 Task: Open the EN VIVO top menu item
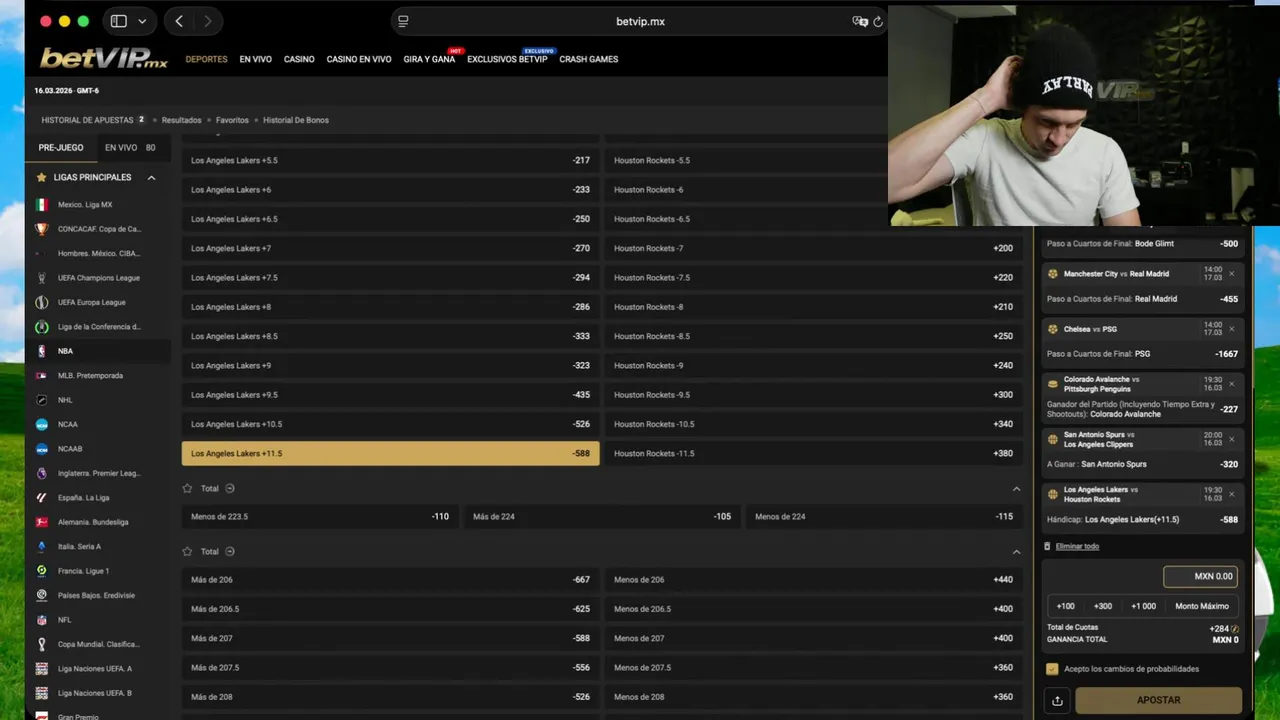click(255, 59)
